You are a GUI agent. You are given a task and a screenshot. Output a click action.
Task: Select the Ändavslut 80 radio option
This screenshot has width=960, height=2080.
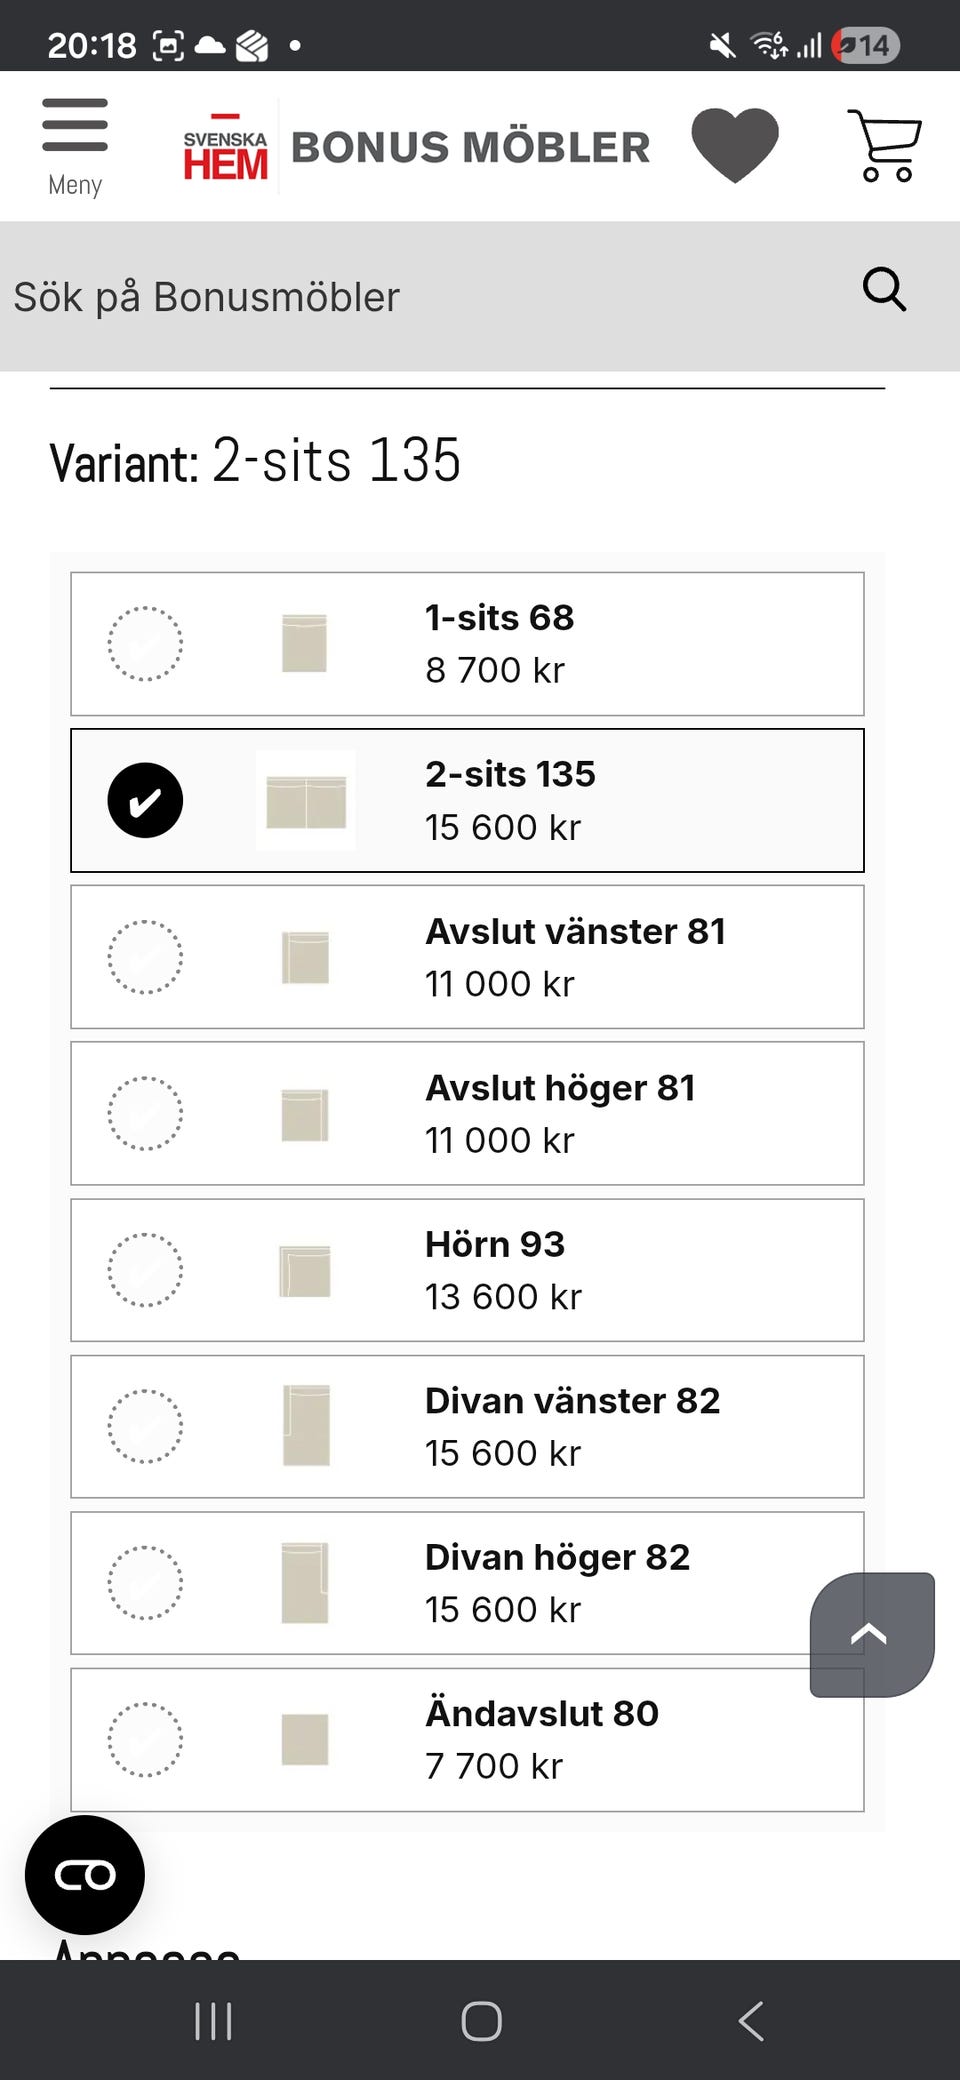pos(145,1740)
